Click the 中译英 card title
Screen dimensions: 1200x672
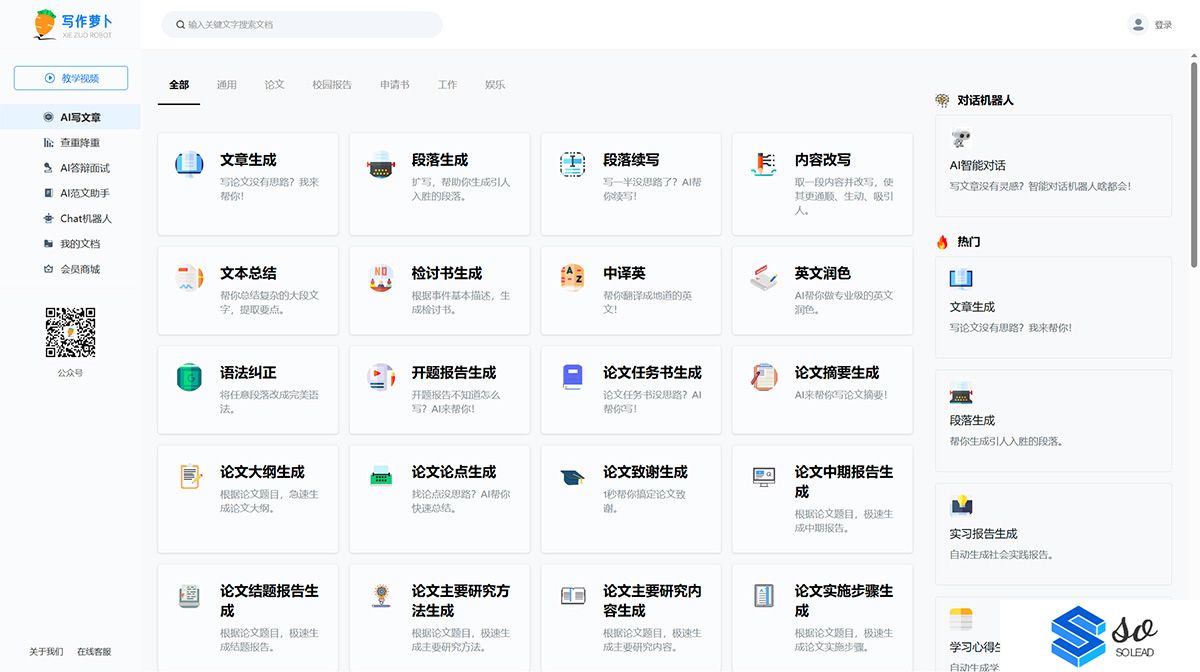tap(624, 273)
